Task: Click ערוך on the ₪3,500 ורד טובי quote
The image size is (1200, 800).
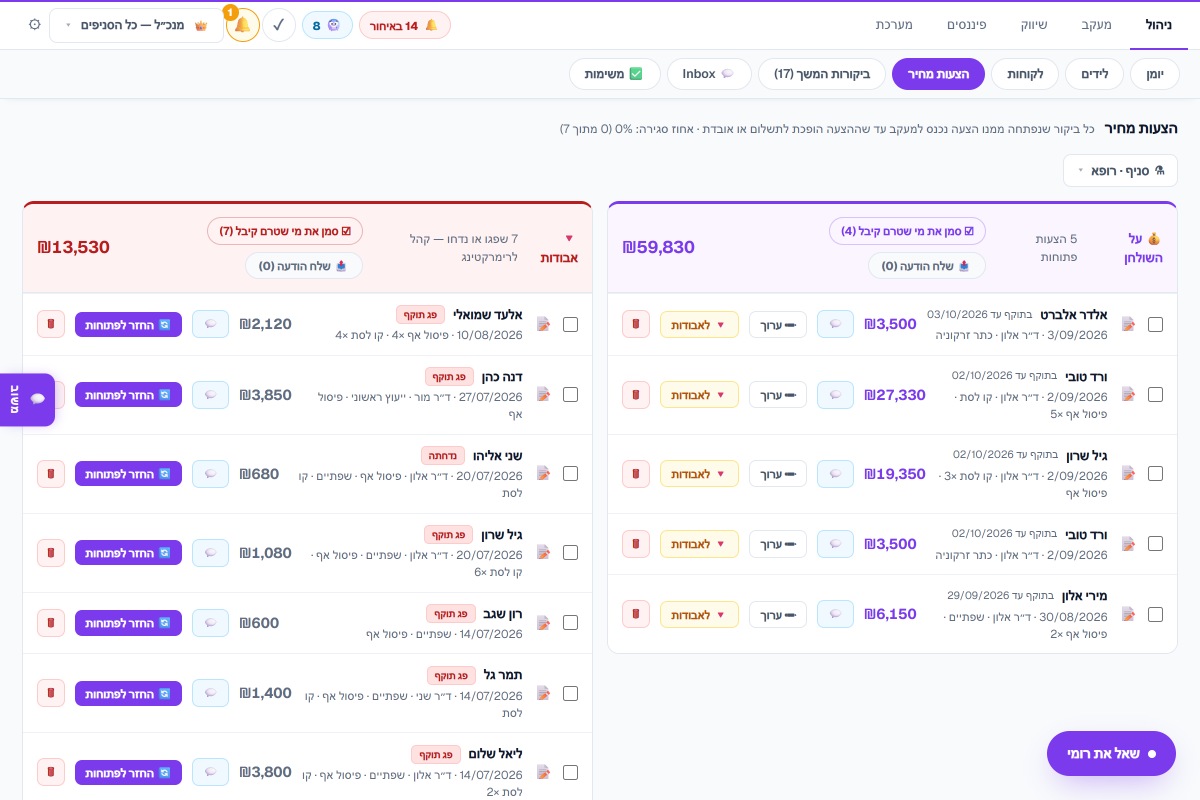Action: pyautogui.click(x=778, y=544)
